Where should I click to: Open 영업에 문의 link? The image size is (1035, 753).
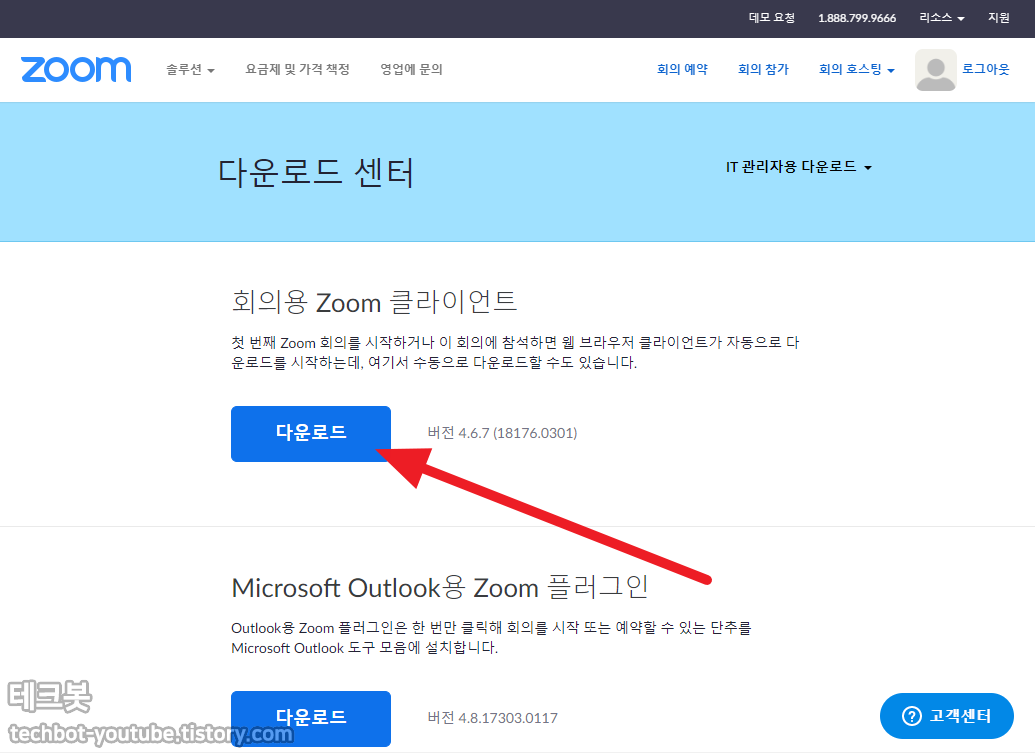pos(411,69)
